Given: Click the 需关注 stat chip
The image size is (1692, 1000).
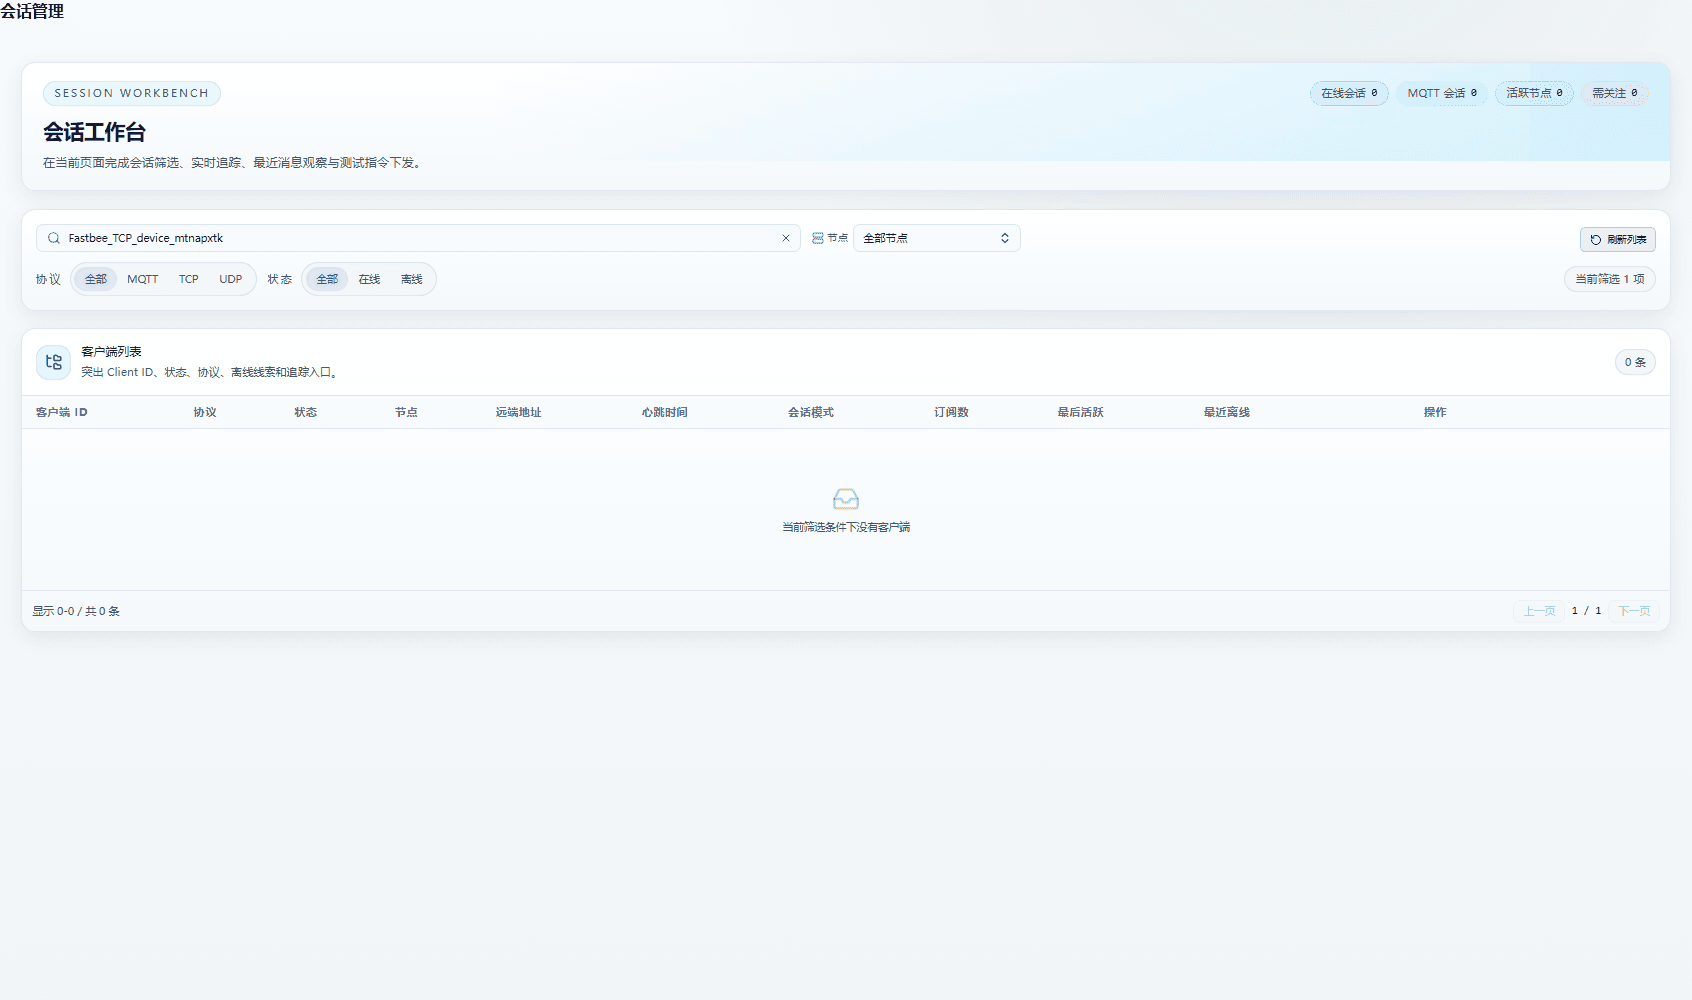Looking at the screenshot, I should click(1615, 93).
